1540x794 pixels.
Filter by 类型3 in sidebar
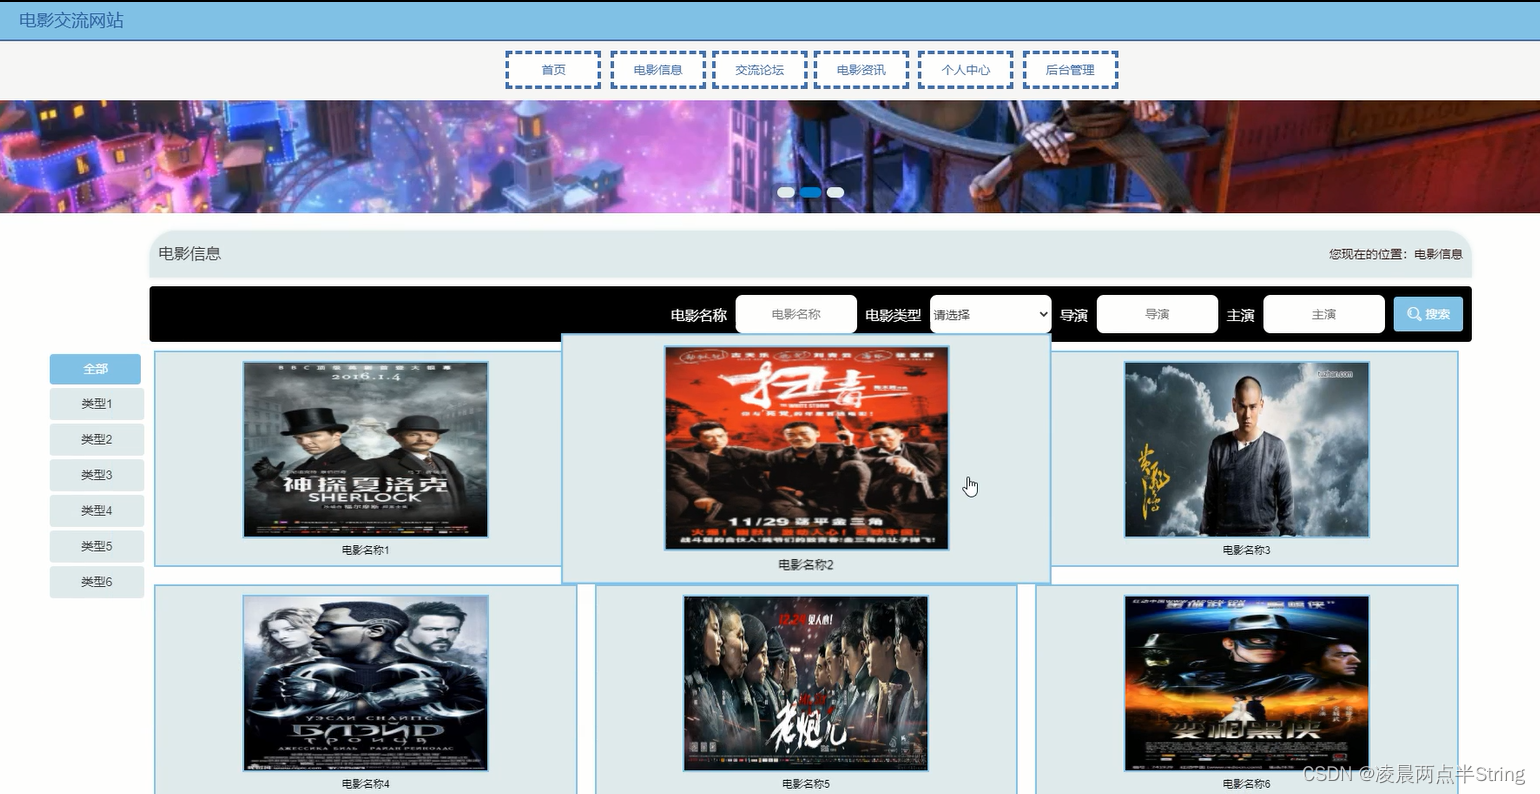(97, 475)
